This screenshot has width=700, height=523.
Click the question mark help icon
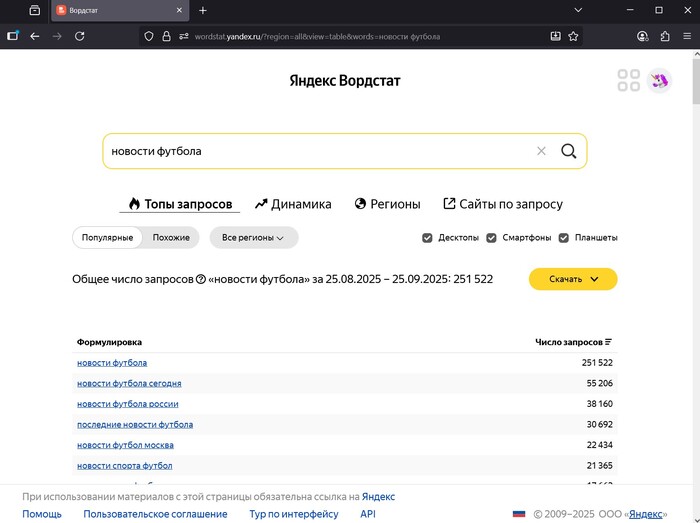[201, 280]
